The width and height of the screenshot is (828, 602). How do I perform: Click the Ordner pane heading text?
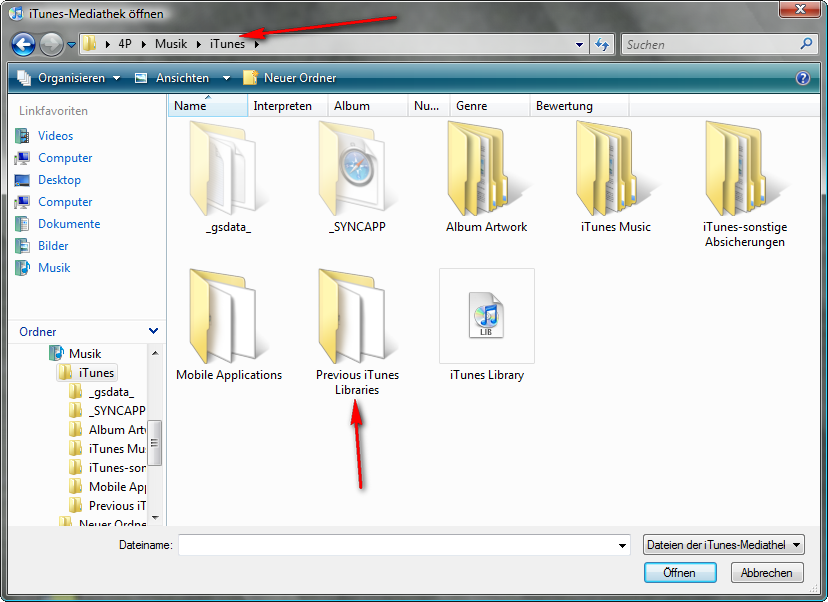pos(37,332)
